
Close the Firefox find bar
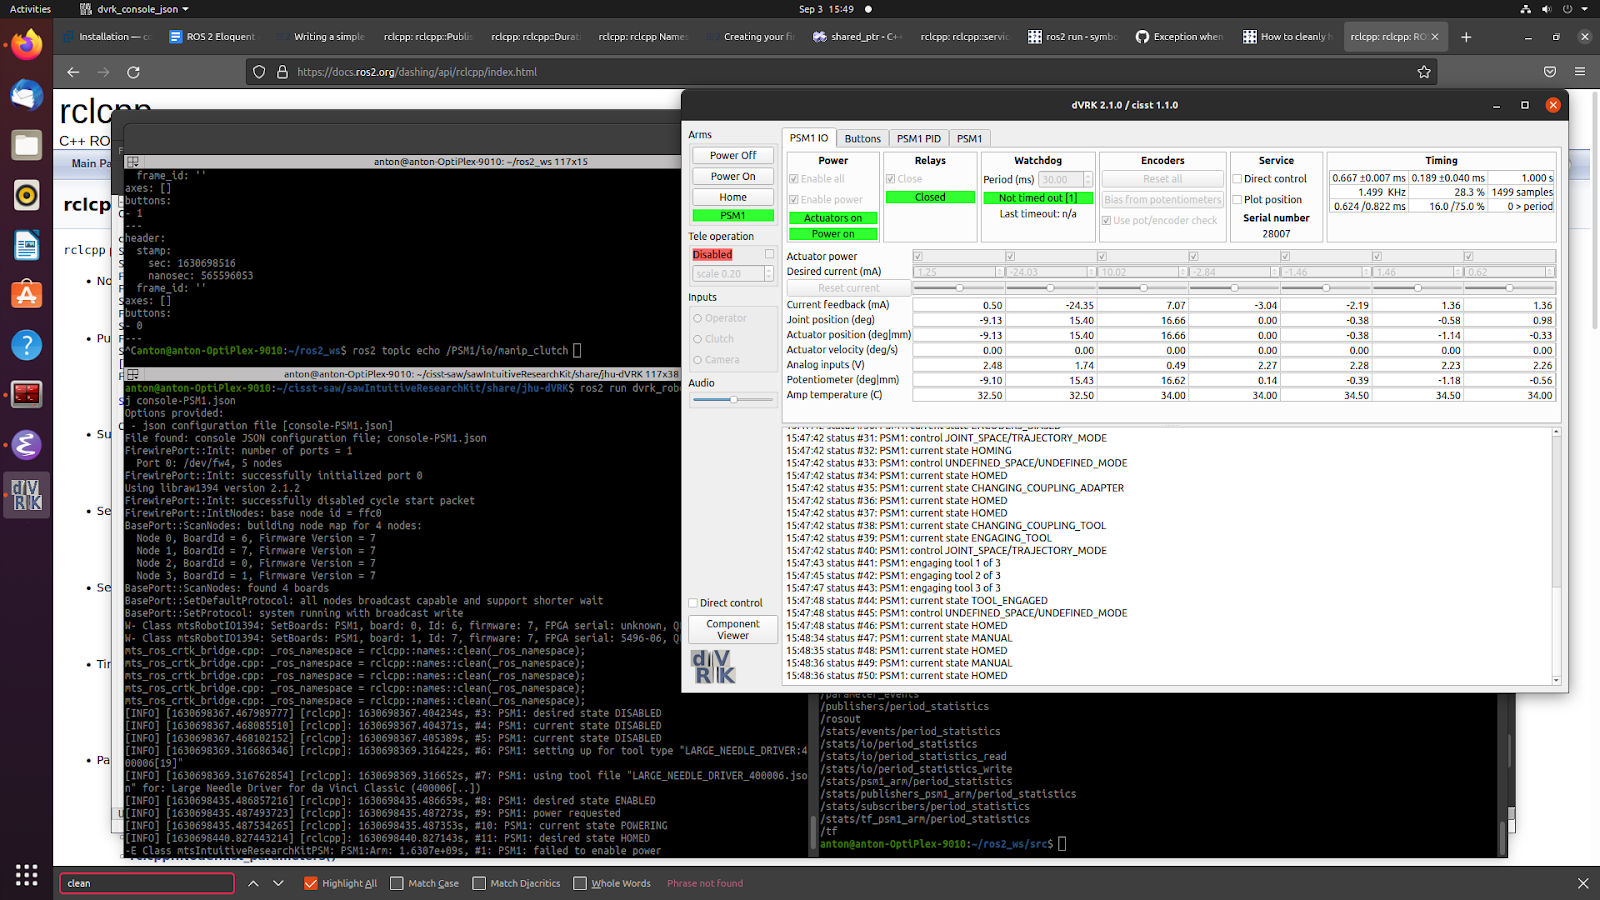(1583, 883)
